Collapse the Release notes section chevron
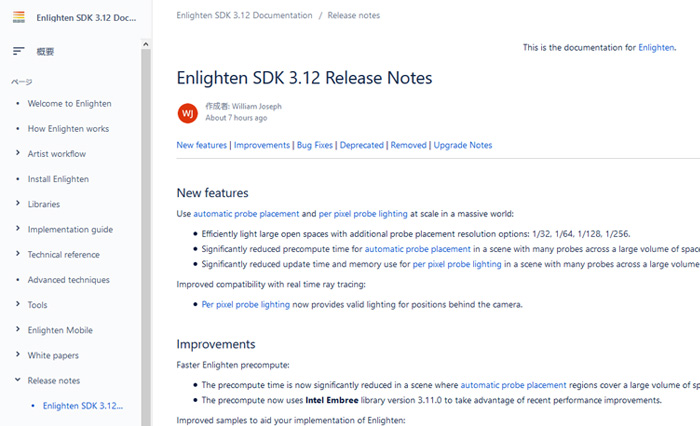700x426 pixels. [18, 380]
